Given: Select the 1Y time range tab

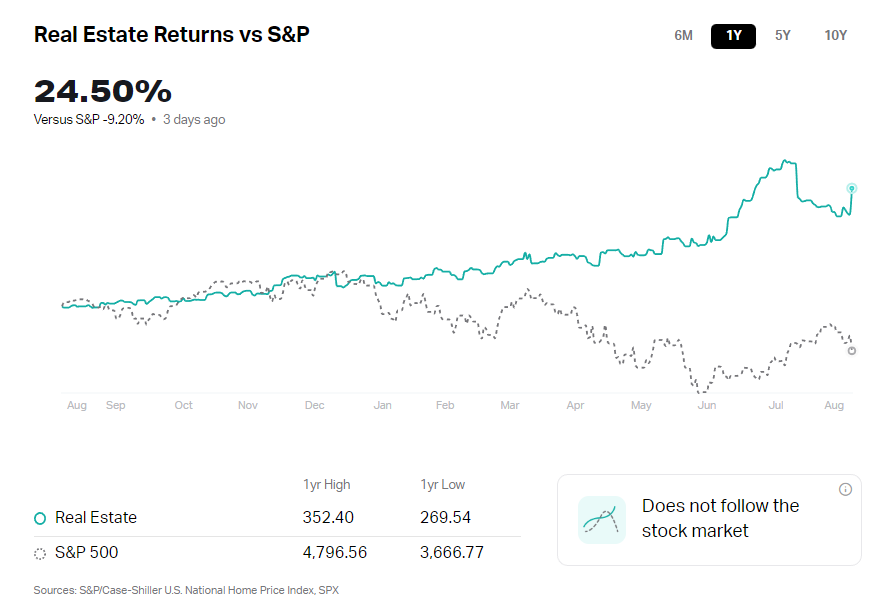Looking at the screenshot, I should tap(733, 35).
